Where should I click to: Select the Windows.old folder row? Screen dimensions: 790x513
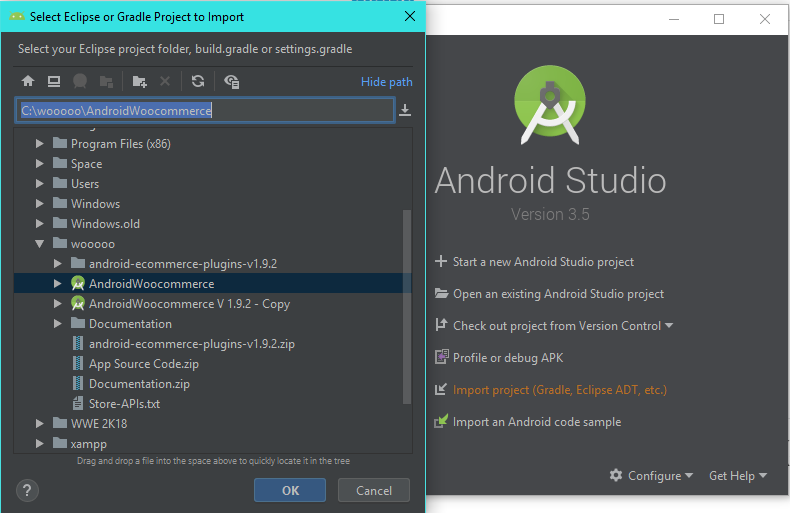click(213, 223)
